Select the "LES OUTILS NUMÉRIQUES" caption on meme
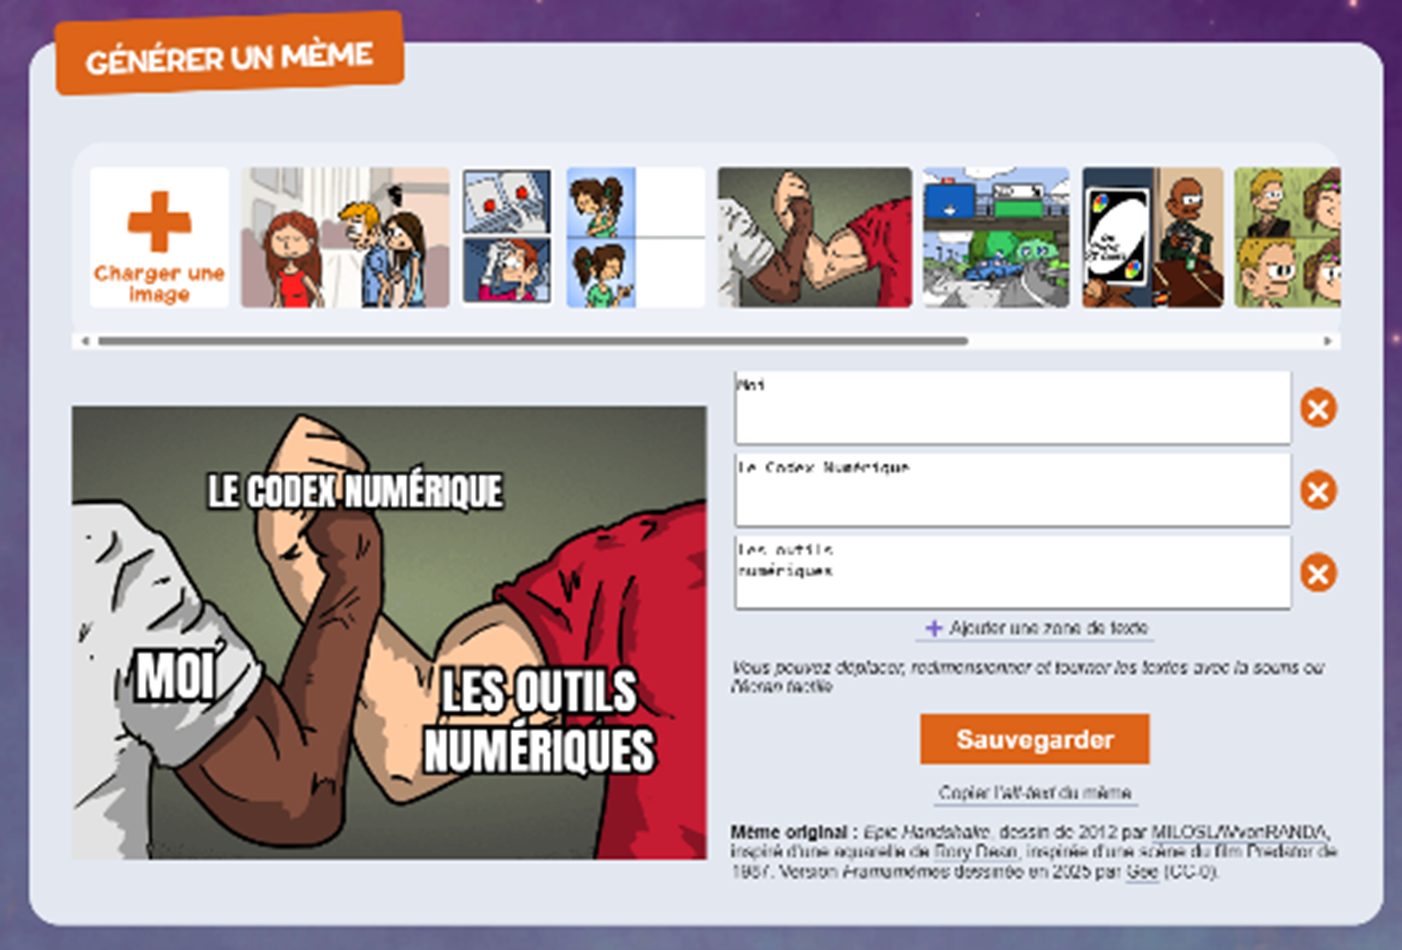The height and width of the screenshot is (950, 1402). (x=539, y=721)
